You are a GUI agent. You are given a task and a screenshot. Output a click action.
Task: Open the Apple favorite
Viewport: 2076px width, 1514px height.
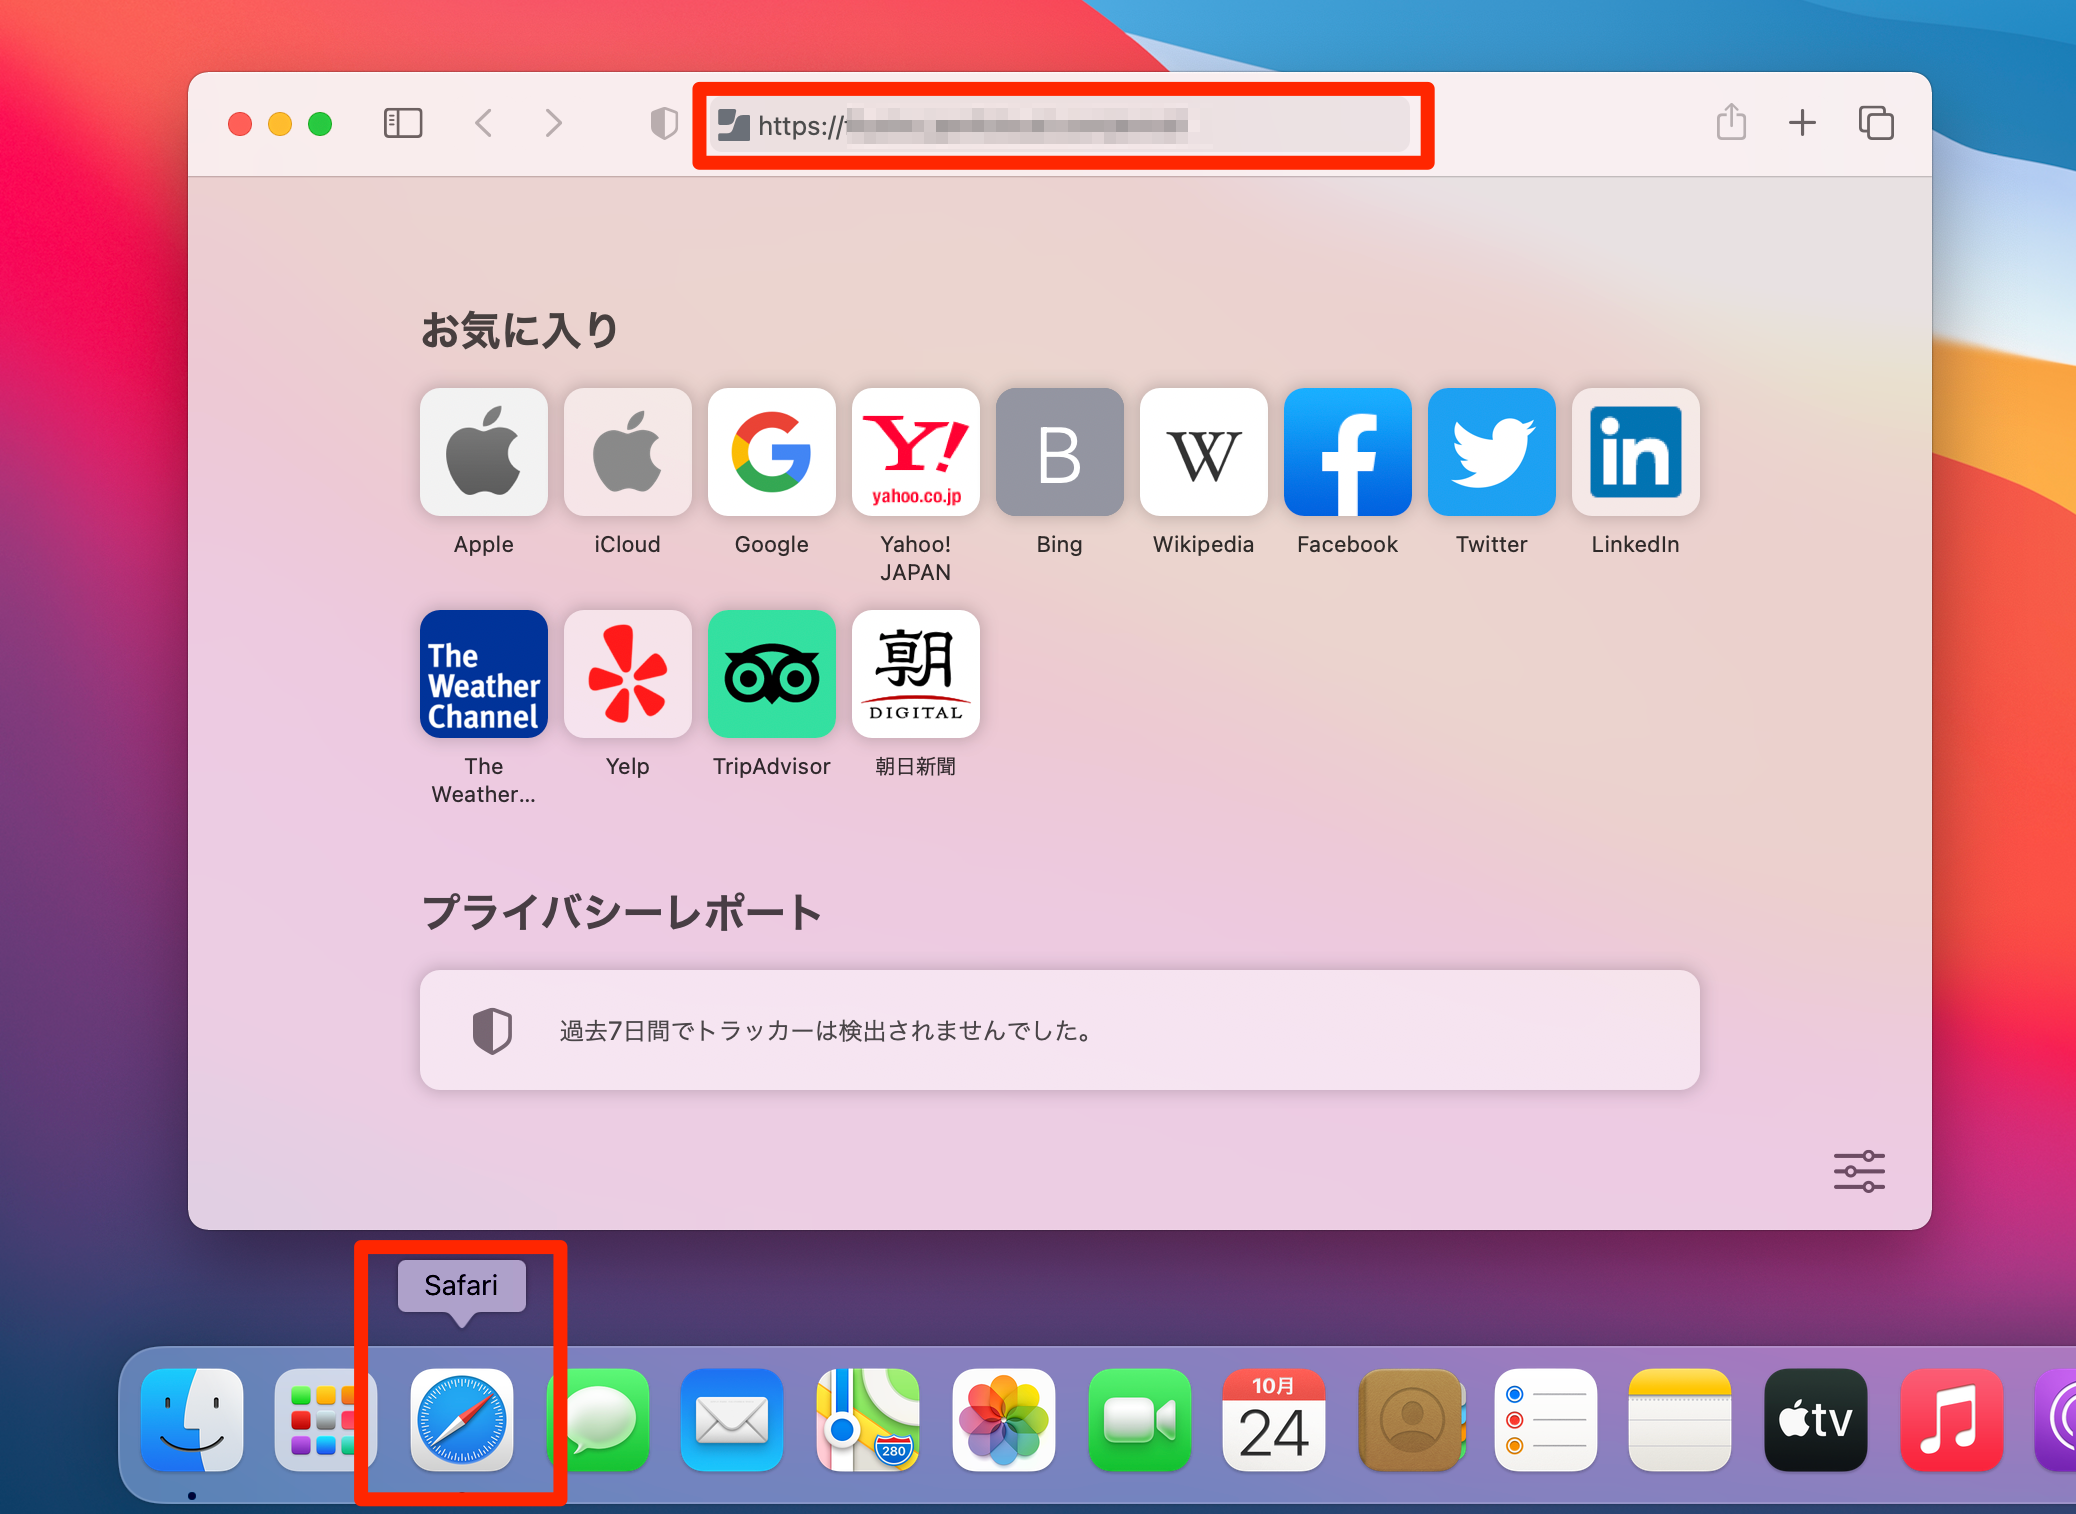point(484,452)
